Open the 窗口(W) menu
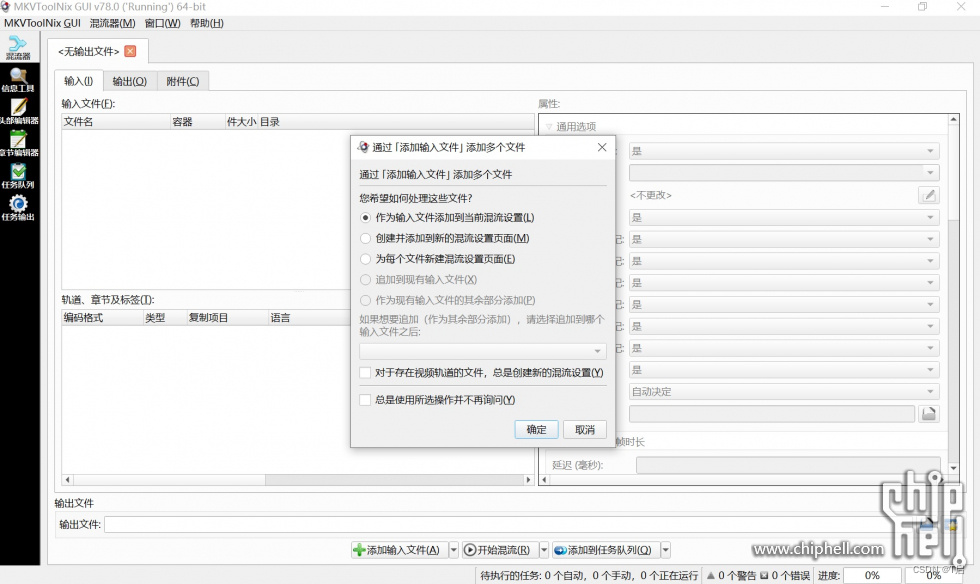This screenshot has height=584, width=980. tap(162, 23)
